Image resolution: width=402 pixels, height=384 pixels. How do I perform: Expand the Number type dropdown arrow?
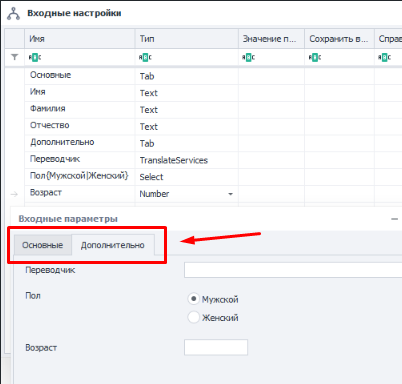230,194
